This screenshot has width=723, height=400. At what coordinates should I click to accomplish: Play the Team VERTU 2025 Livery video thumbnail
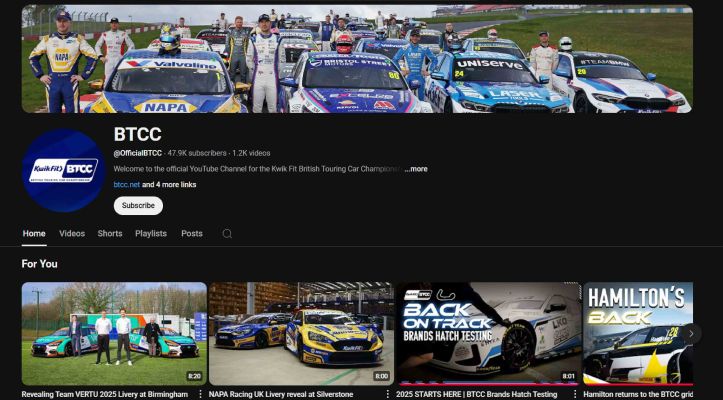(x=114, y=333)
